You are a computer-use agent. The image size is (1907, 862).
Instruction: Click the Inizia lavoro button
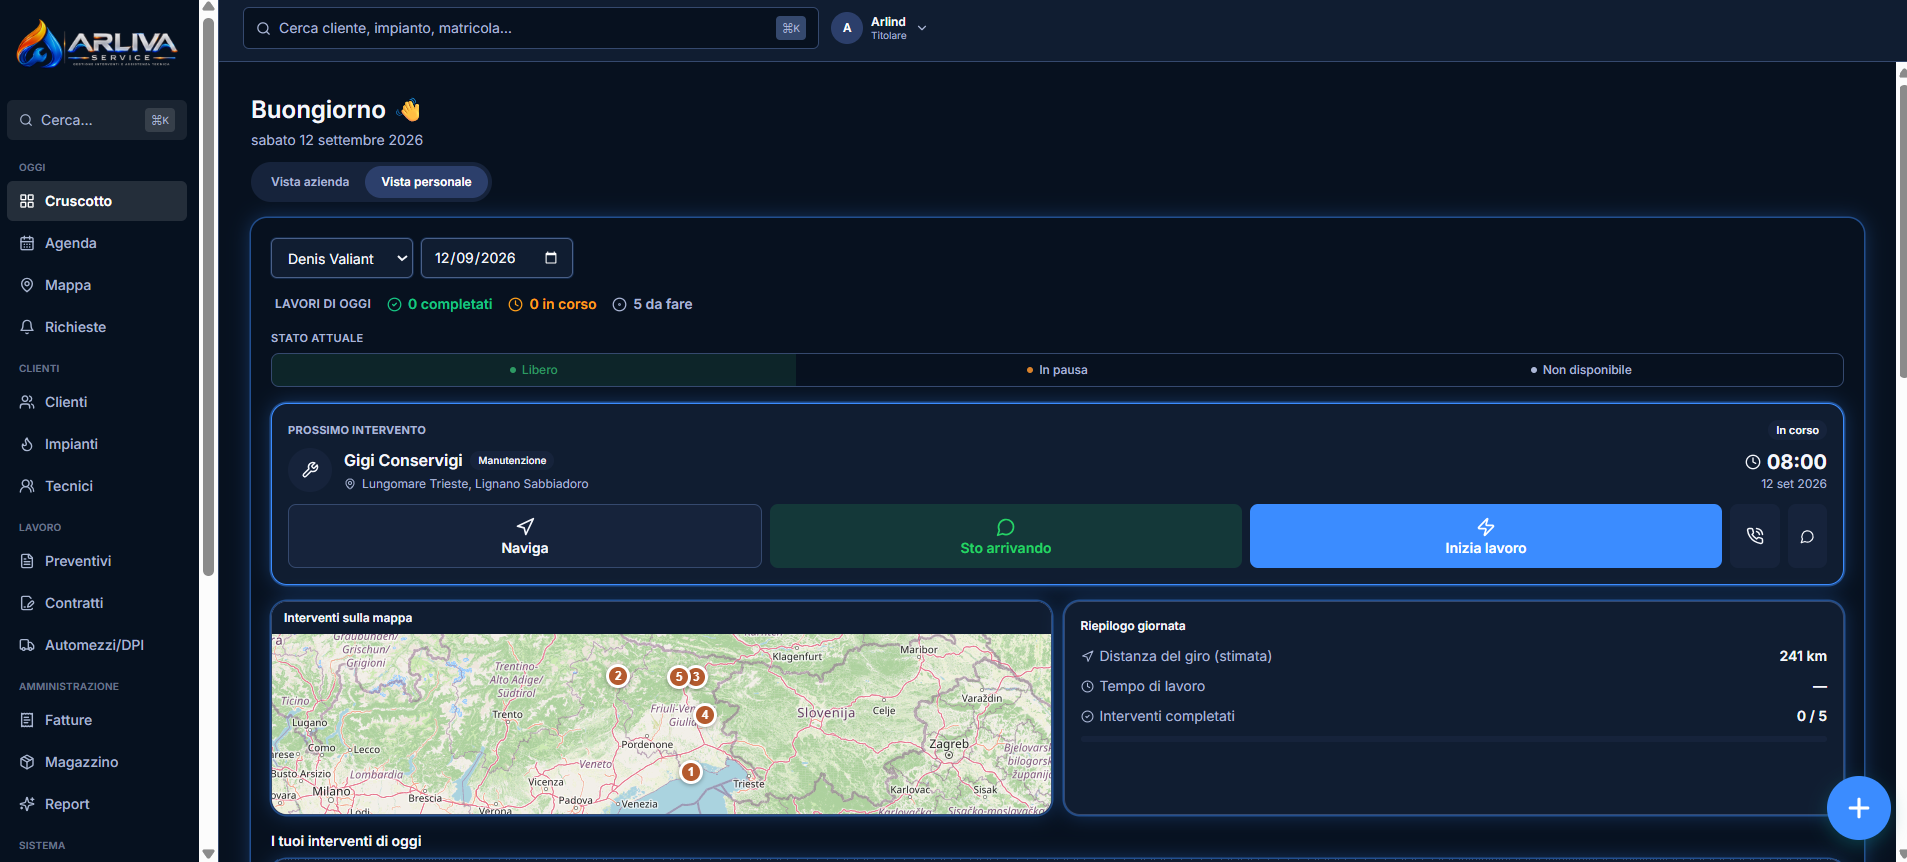(1486, 536)
